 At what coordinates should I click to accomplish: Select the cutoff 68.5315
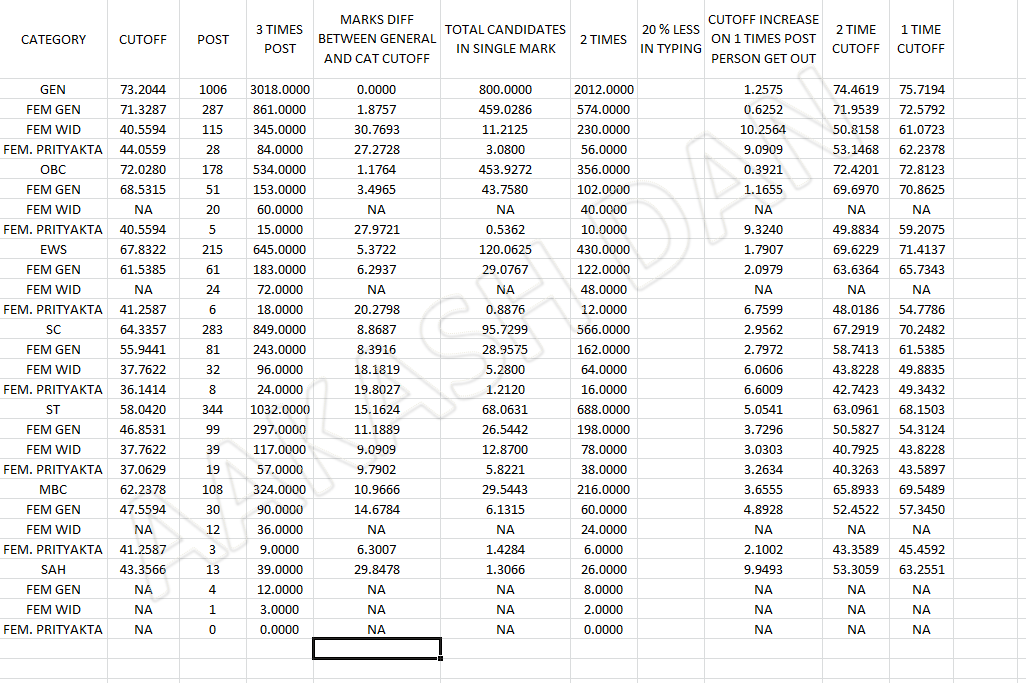coord(143,189)
